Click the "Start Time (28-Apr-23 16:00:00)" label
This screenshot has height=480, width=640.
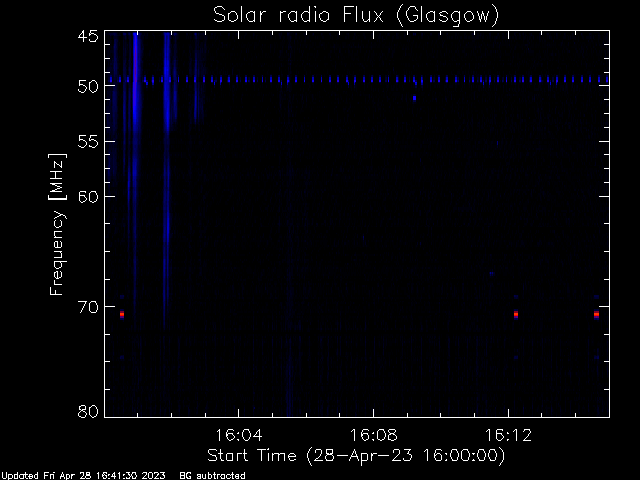tap(356, 456)
